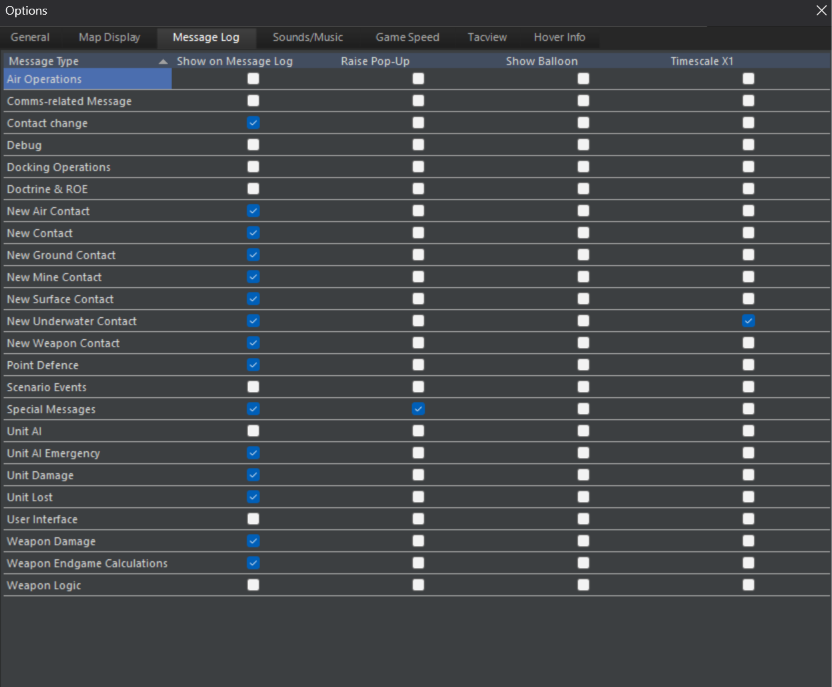
Task: Enable Debug messages on Message Log
Action: [x=253, y=145]
